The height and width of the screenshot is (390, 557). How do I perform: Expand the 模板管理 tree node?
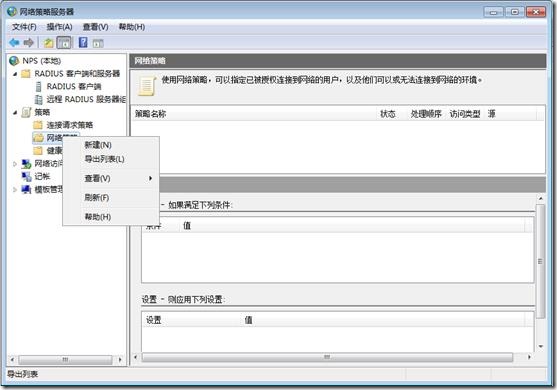tap(15, 189)
